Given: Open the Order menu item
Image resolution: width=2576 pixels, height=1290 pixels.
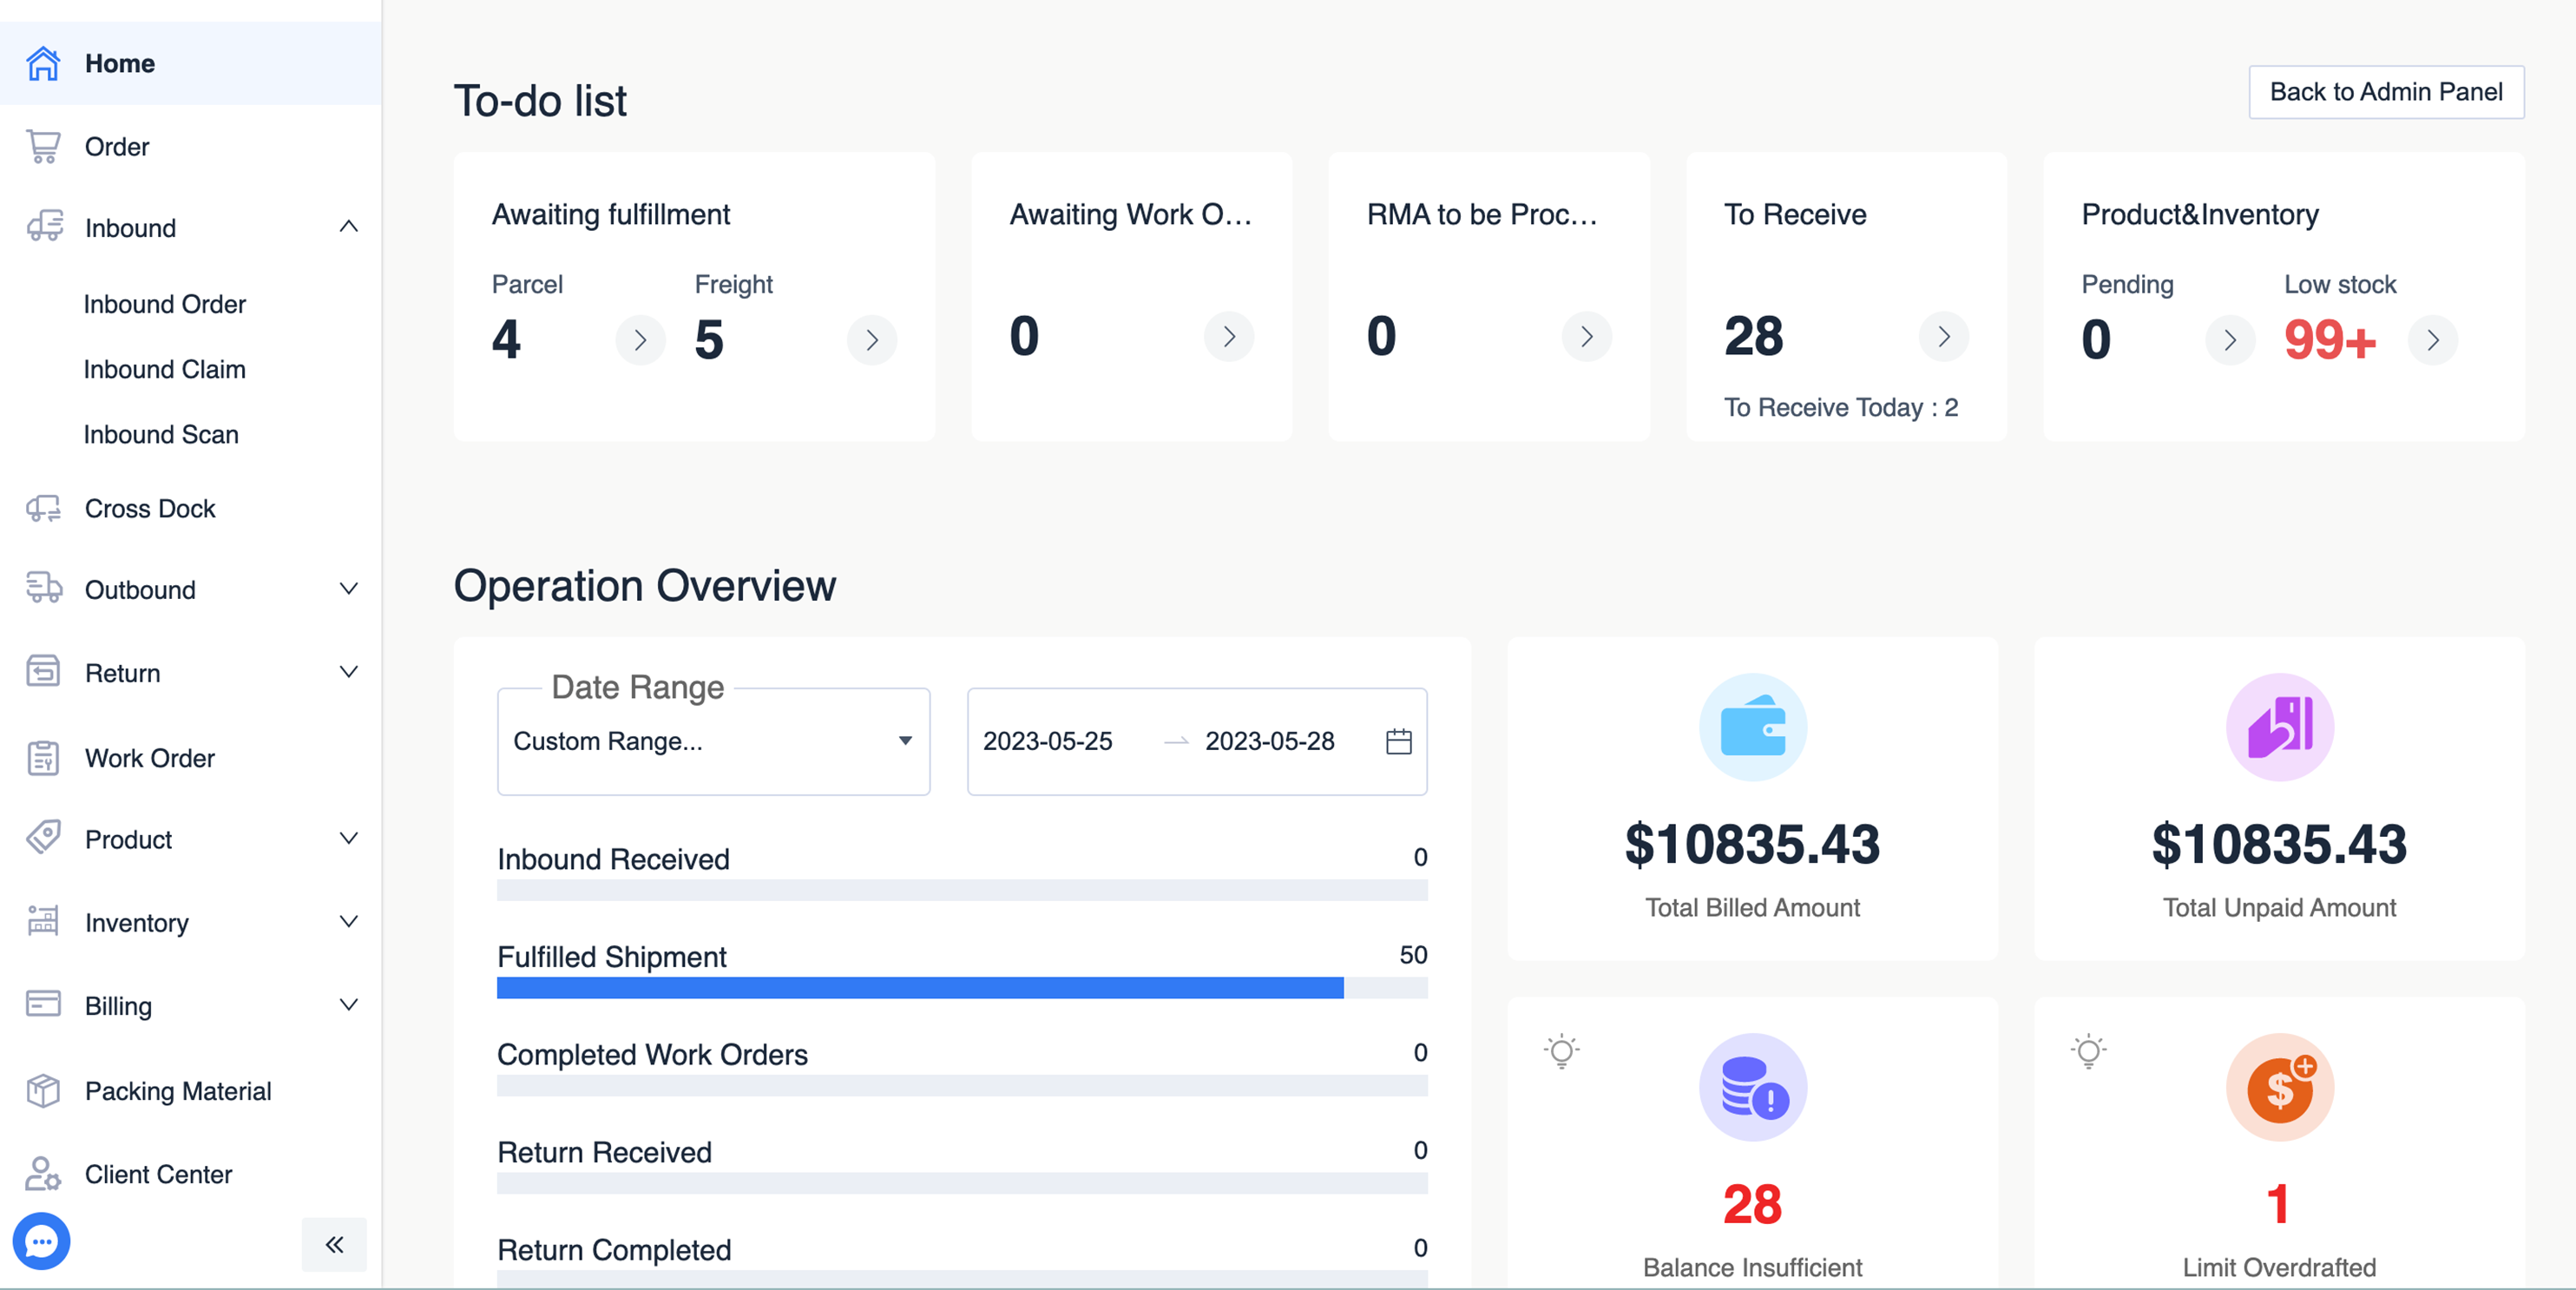Looking at the screenshot, I should [191, 147].
